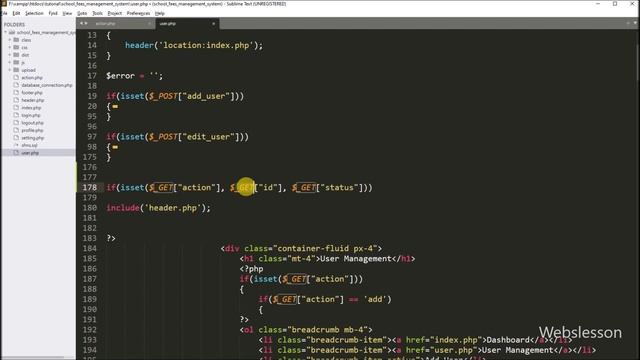Open the Find menu
640x360 pixels.
click(53, 13)
